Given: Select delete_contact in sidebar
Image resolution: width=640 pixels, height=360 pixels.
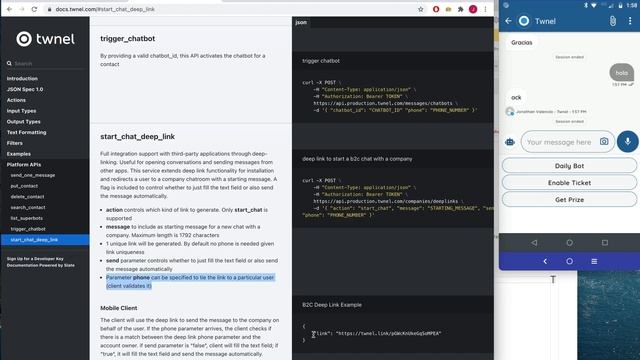Looking at the screenshot, I should click(x=27, y=197).
